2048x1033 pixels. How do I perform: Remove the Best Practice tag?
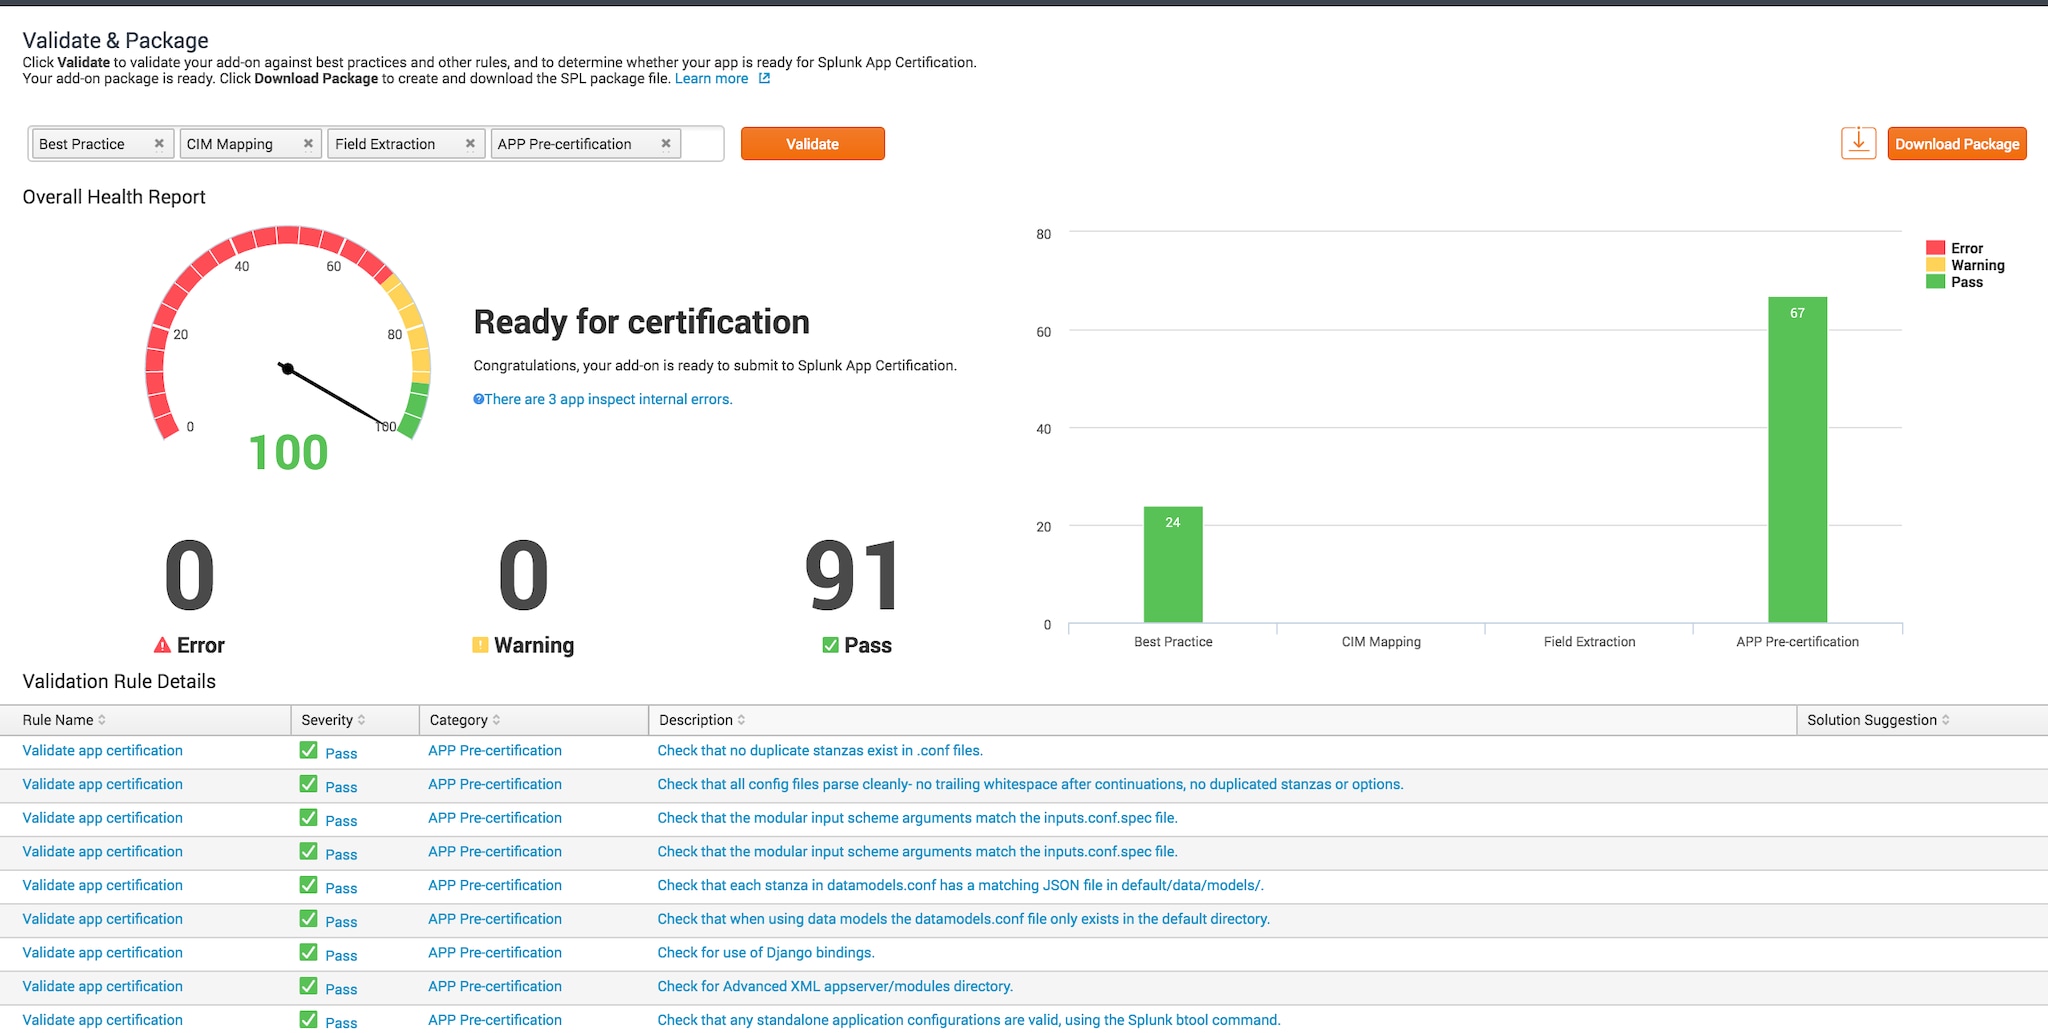pos(158,144)
